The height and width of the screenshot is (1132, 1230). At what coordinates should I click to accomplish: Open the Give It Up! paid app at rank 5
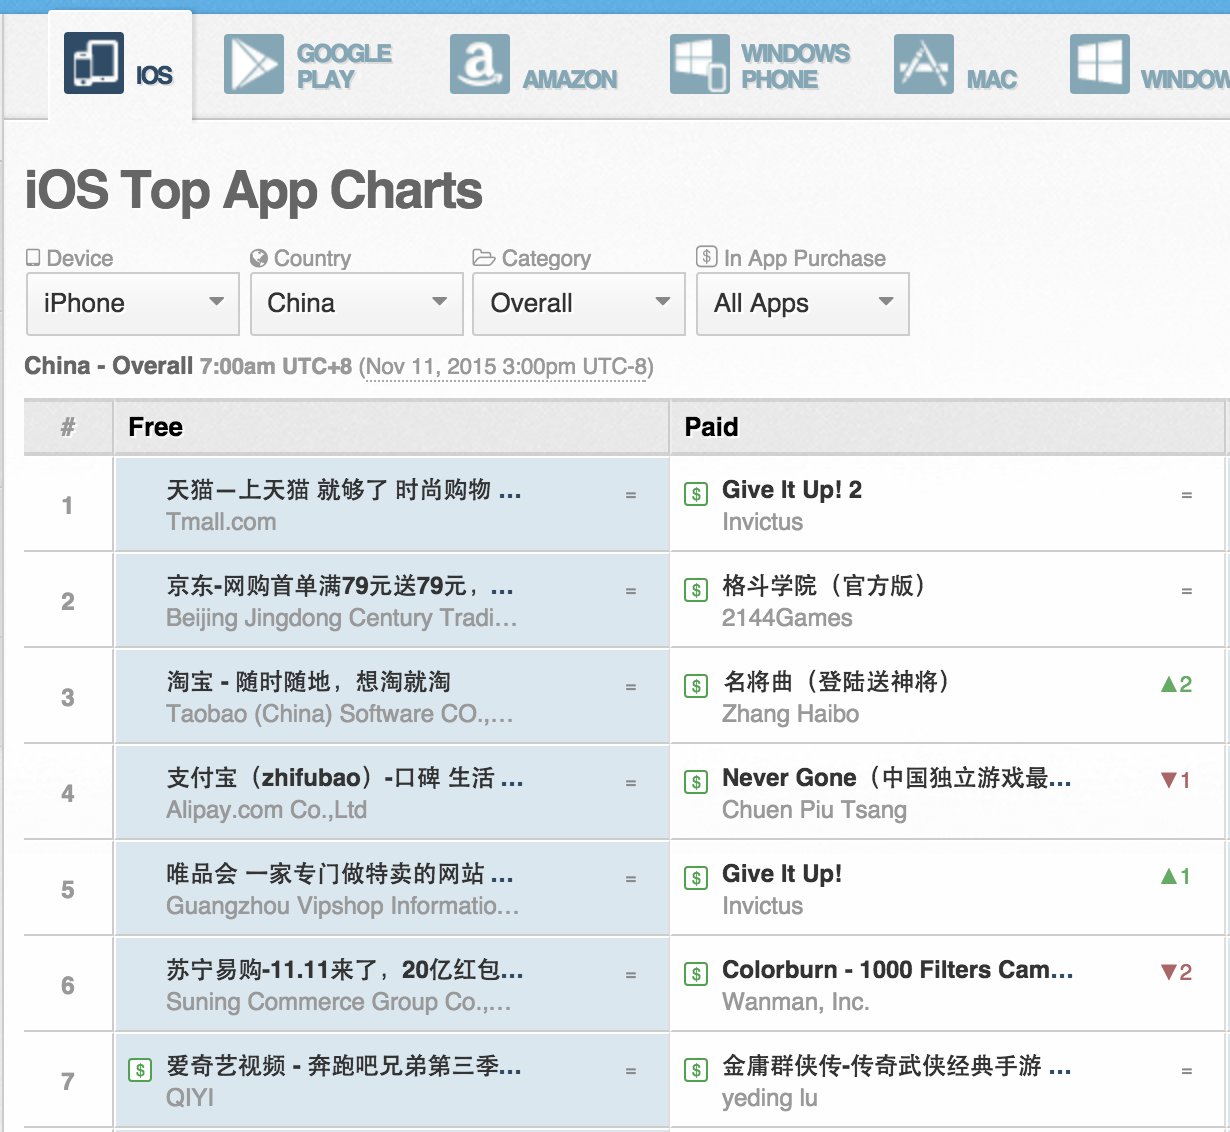782,873
